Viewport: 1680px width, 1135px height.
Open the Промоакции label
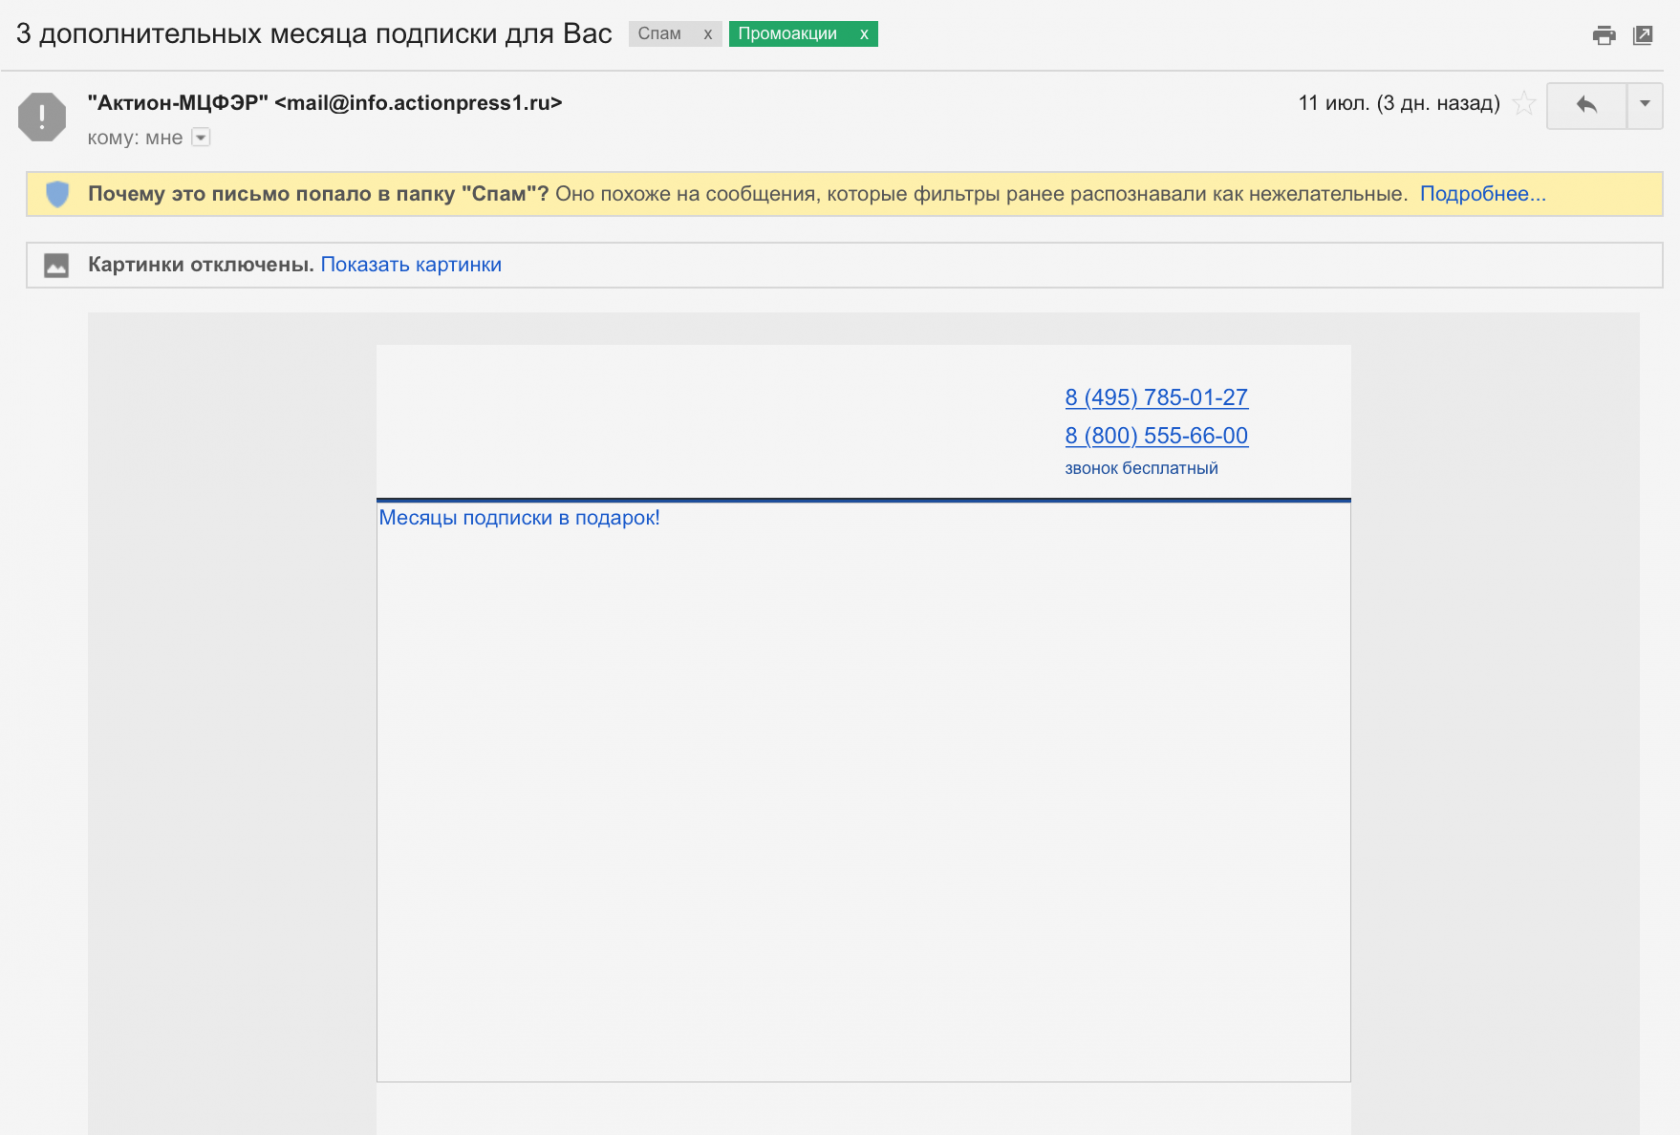tap(788, 34)
